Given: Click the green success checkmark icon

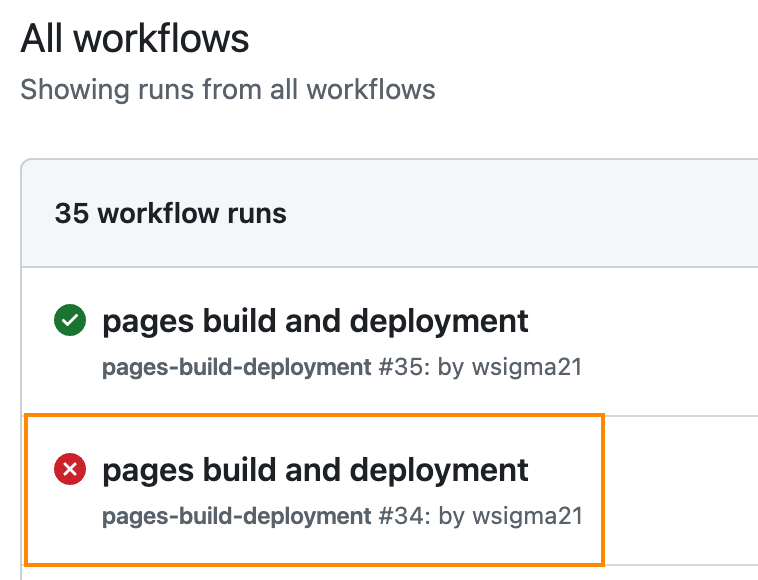Looking at the screenshot, I should [70, 320].
